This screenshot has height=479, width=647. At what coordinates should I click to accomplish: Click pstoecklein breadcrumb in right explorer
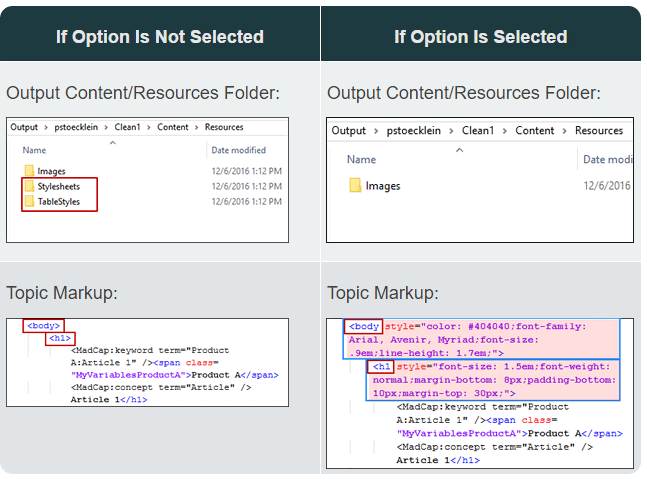413,130
